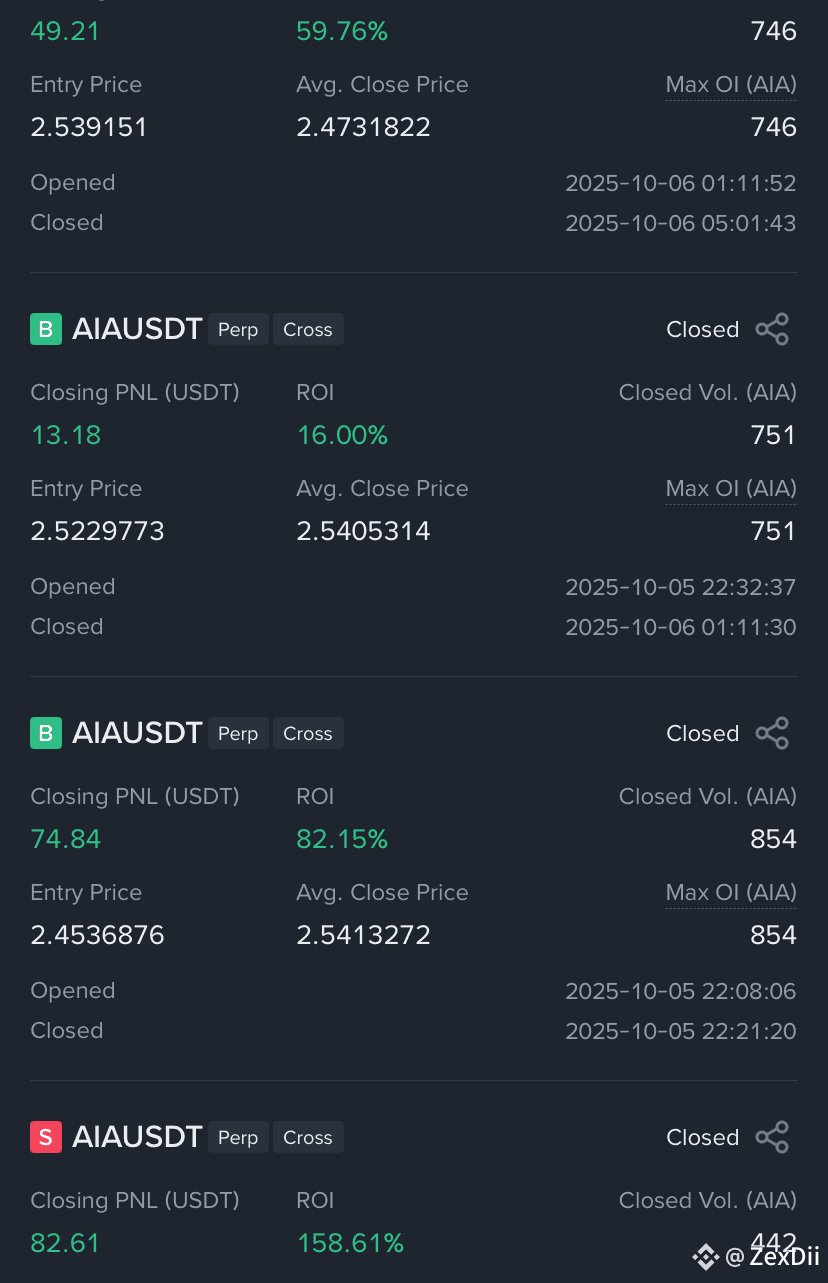Open AIAUSDT pair from the short trade

pos(137,1137)
